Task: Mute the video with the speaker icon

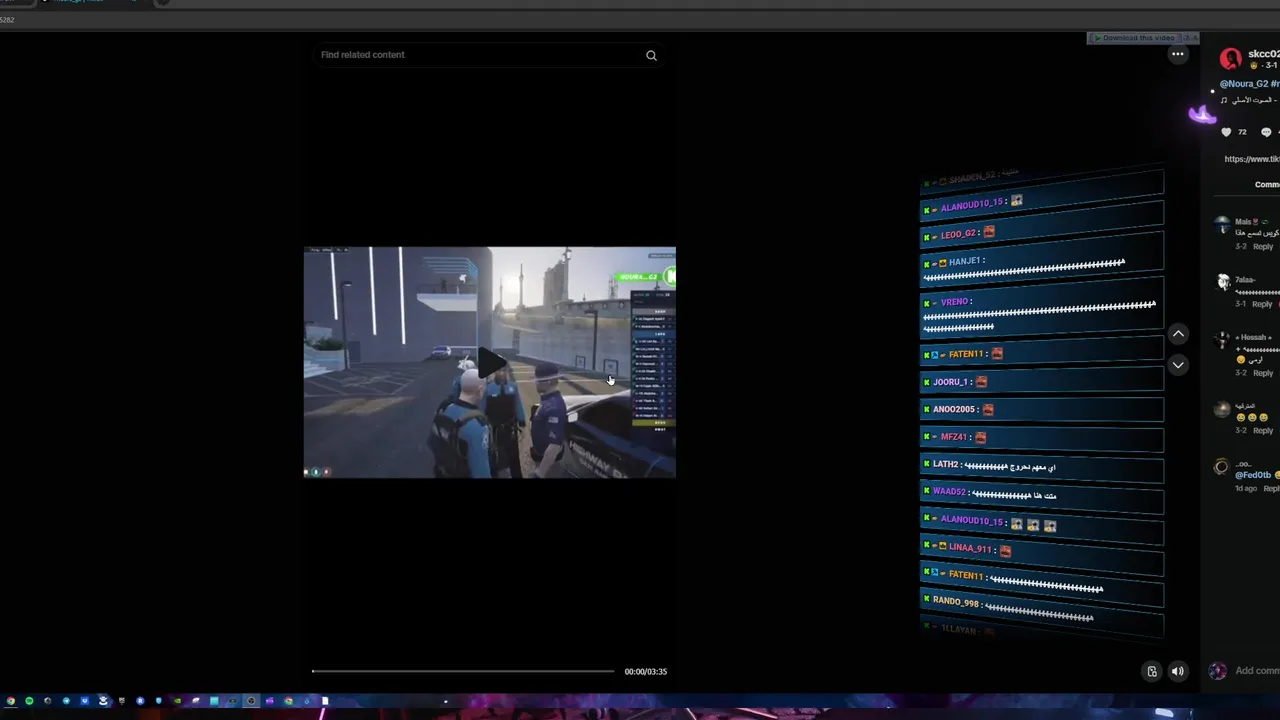Action: pos(1178,672)
